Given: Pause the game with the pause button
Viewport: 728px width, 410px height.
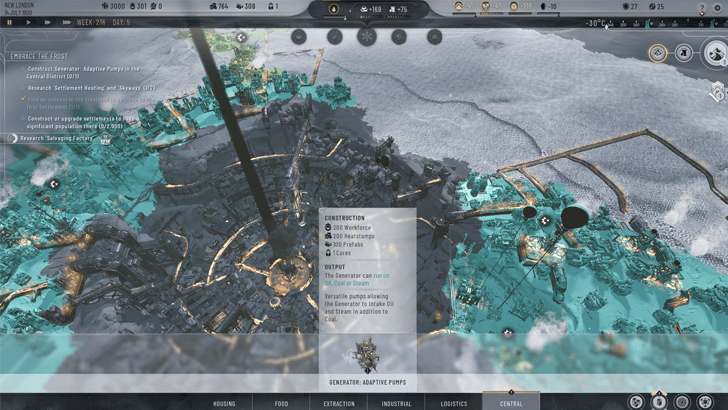Looking at the screenshot, I should pos(9,22).
